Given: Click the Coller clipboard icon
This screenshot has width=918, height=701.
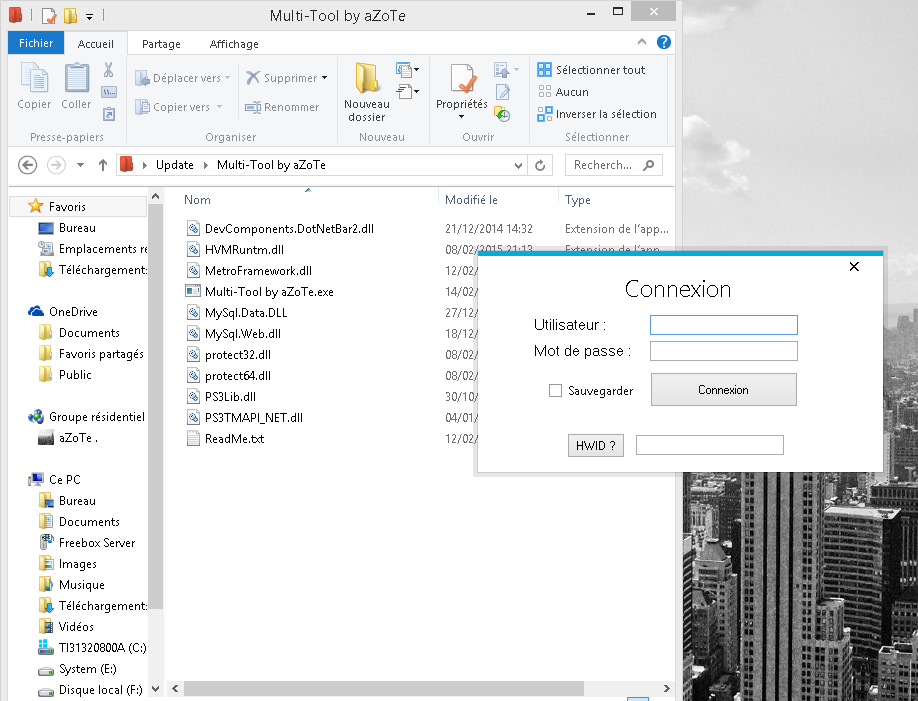Looking at the screenshot, I should point(77,78).
